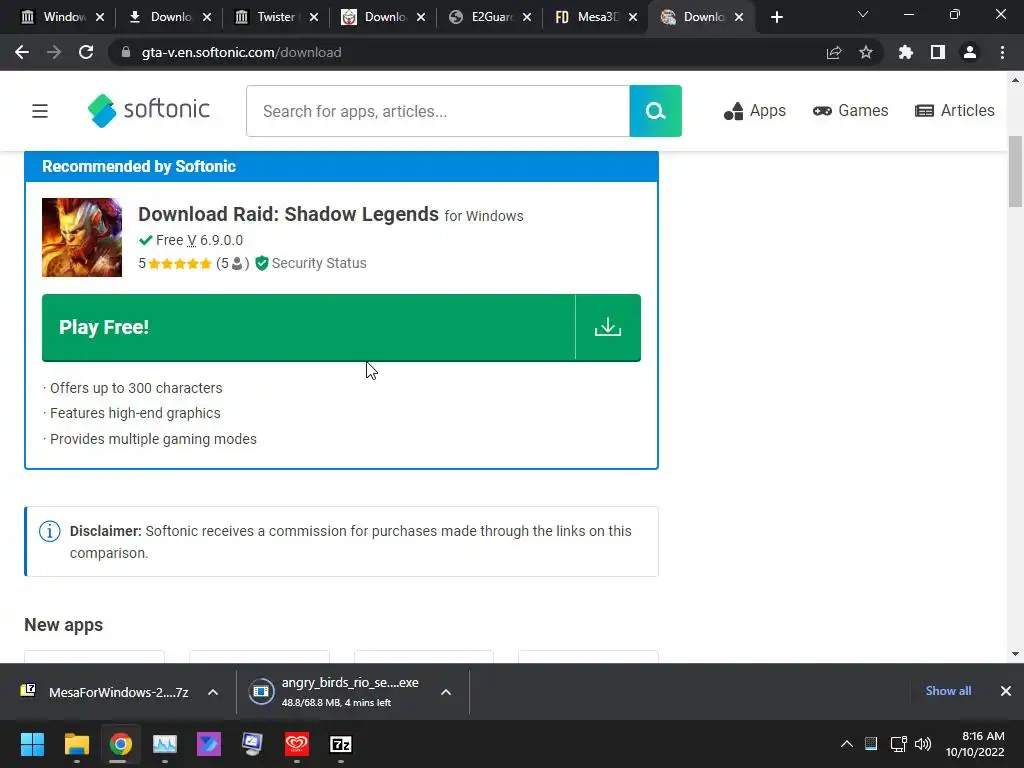Click the address bar URL
Viewport: 1024px width, 768px height.
click(242, 52)
